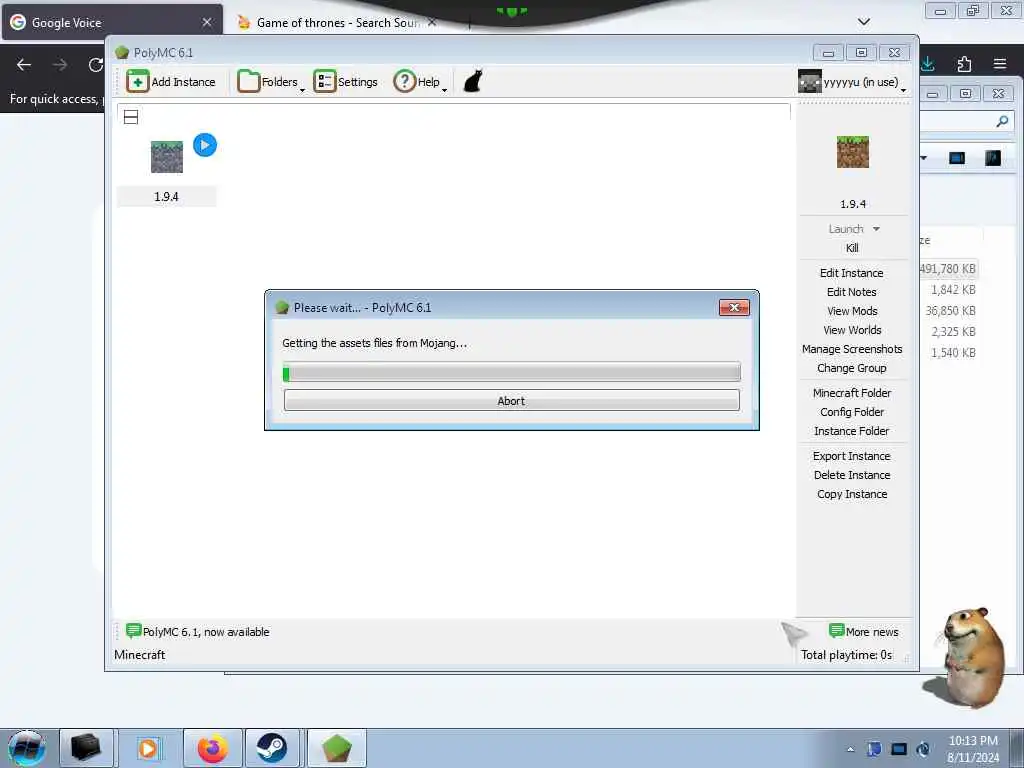Open the browser hamburger menu
The image size is (1024, 768).
click(1000, 64)
